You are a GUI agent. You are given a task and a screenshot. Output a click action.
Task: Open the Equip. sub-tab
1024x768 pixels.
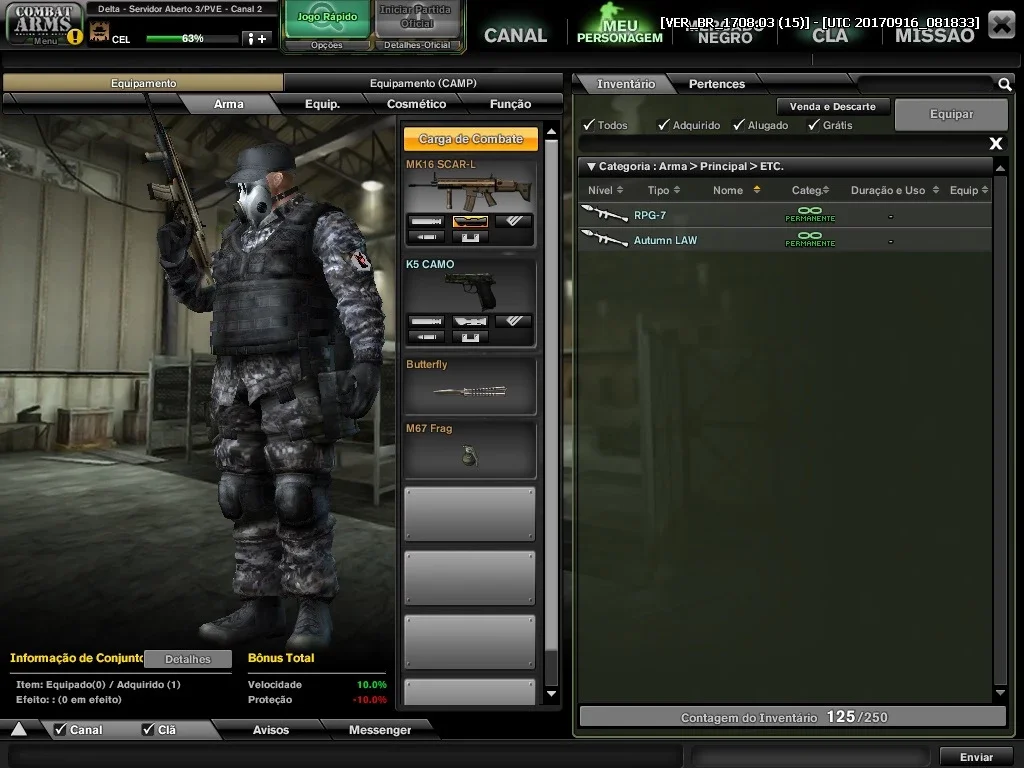[x=323, y=104]
